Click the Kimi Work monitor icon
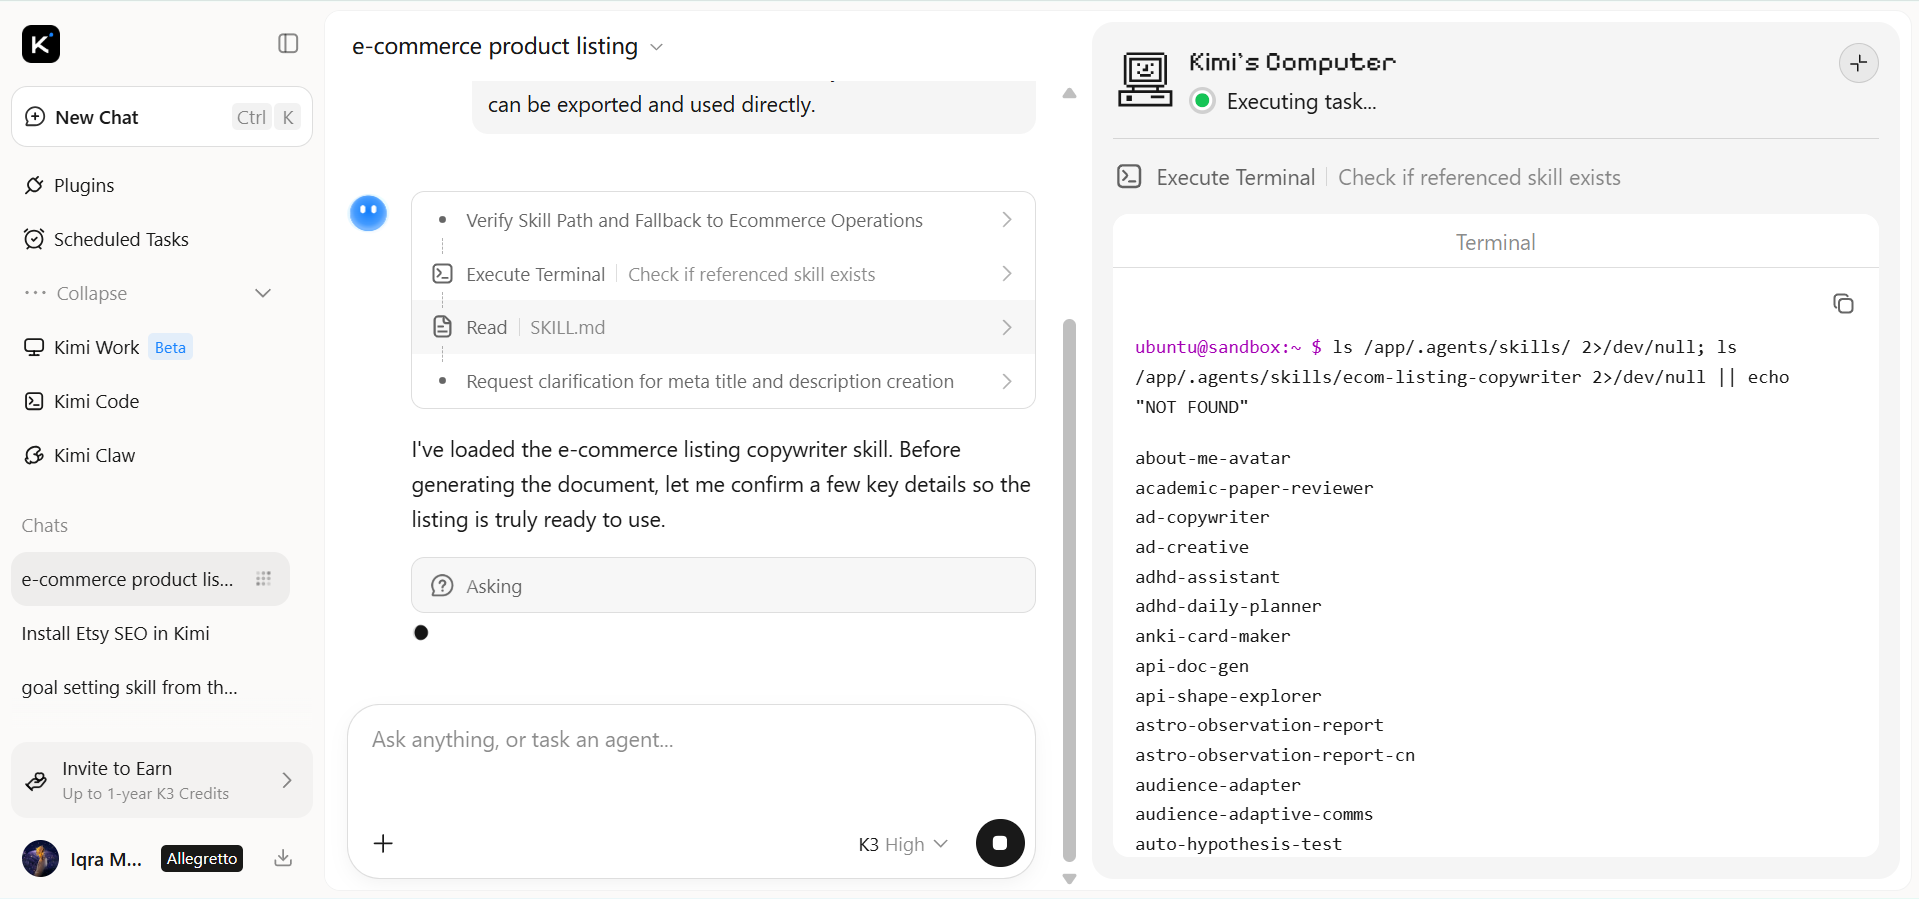The width and height of the screenshot is (1919, 899). 34,347
